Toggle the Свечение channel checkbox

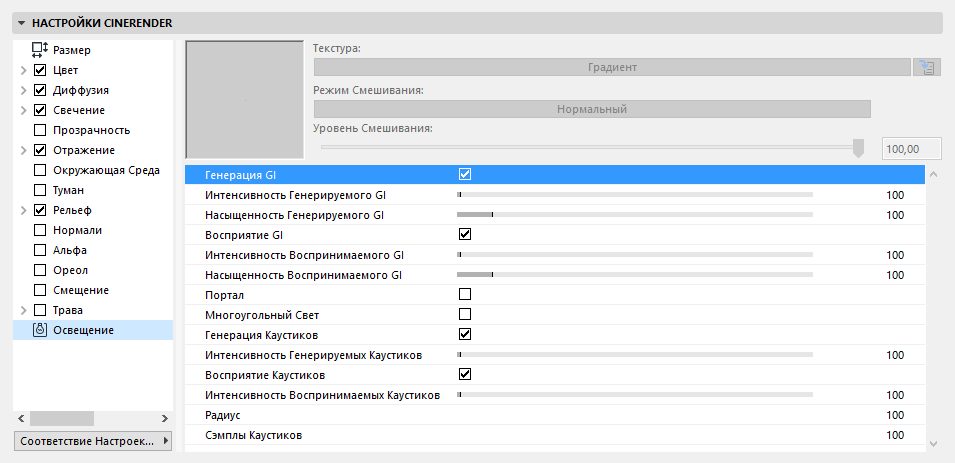pyautogui.click(x=40, y=110)
